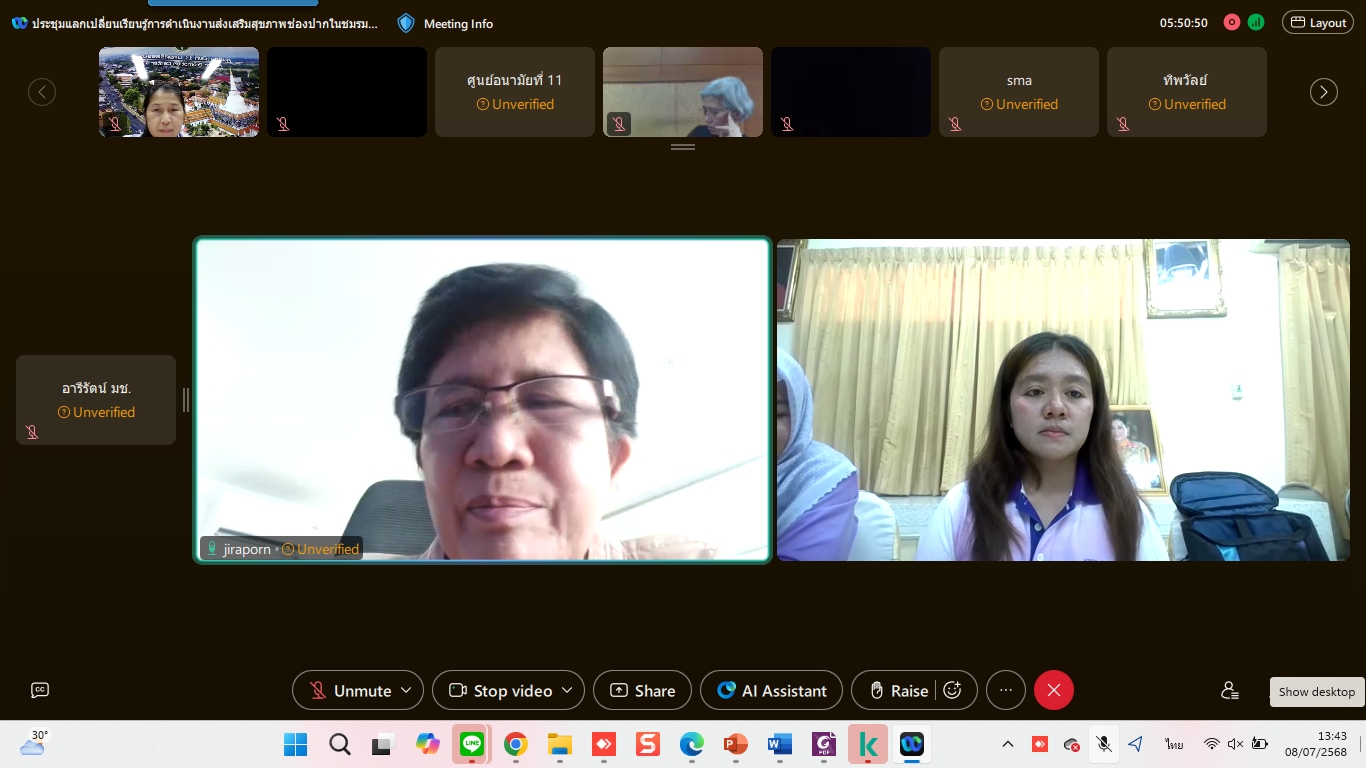The image size is (1366, 768).
Task: Open the Layout menu
Action: (1318, 22)
